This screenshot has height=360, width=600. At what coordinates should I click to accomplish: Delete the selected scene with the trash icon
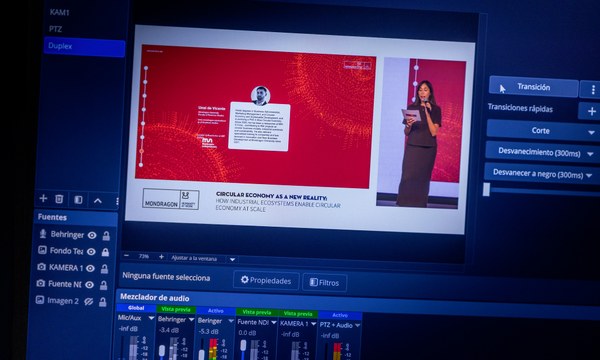pyautogui.click(x=59, y=199)
